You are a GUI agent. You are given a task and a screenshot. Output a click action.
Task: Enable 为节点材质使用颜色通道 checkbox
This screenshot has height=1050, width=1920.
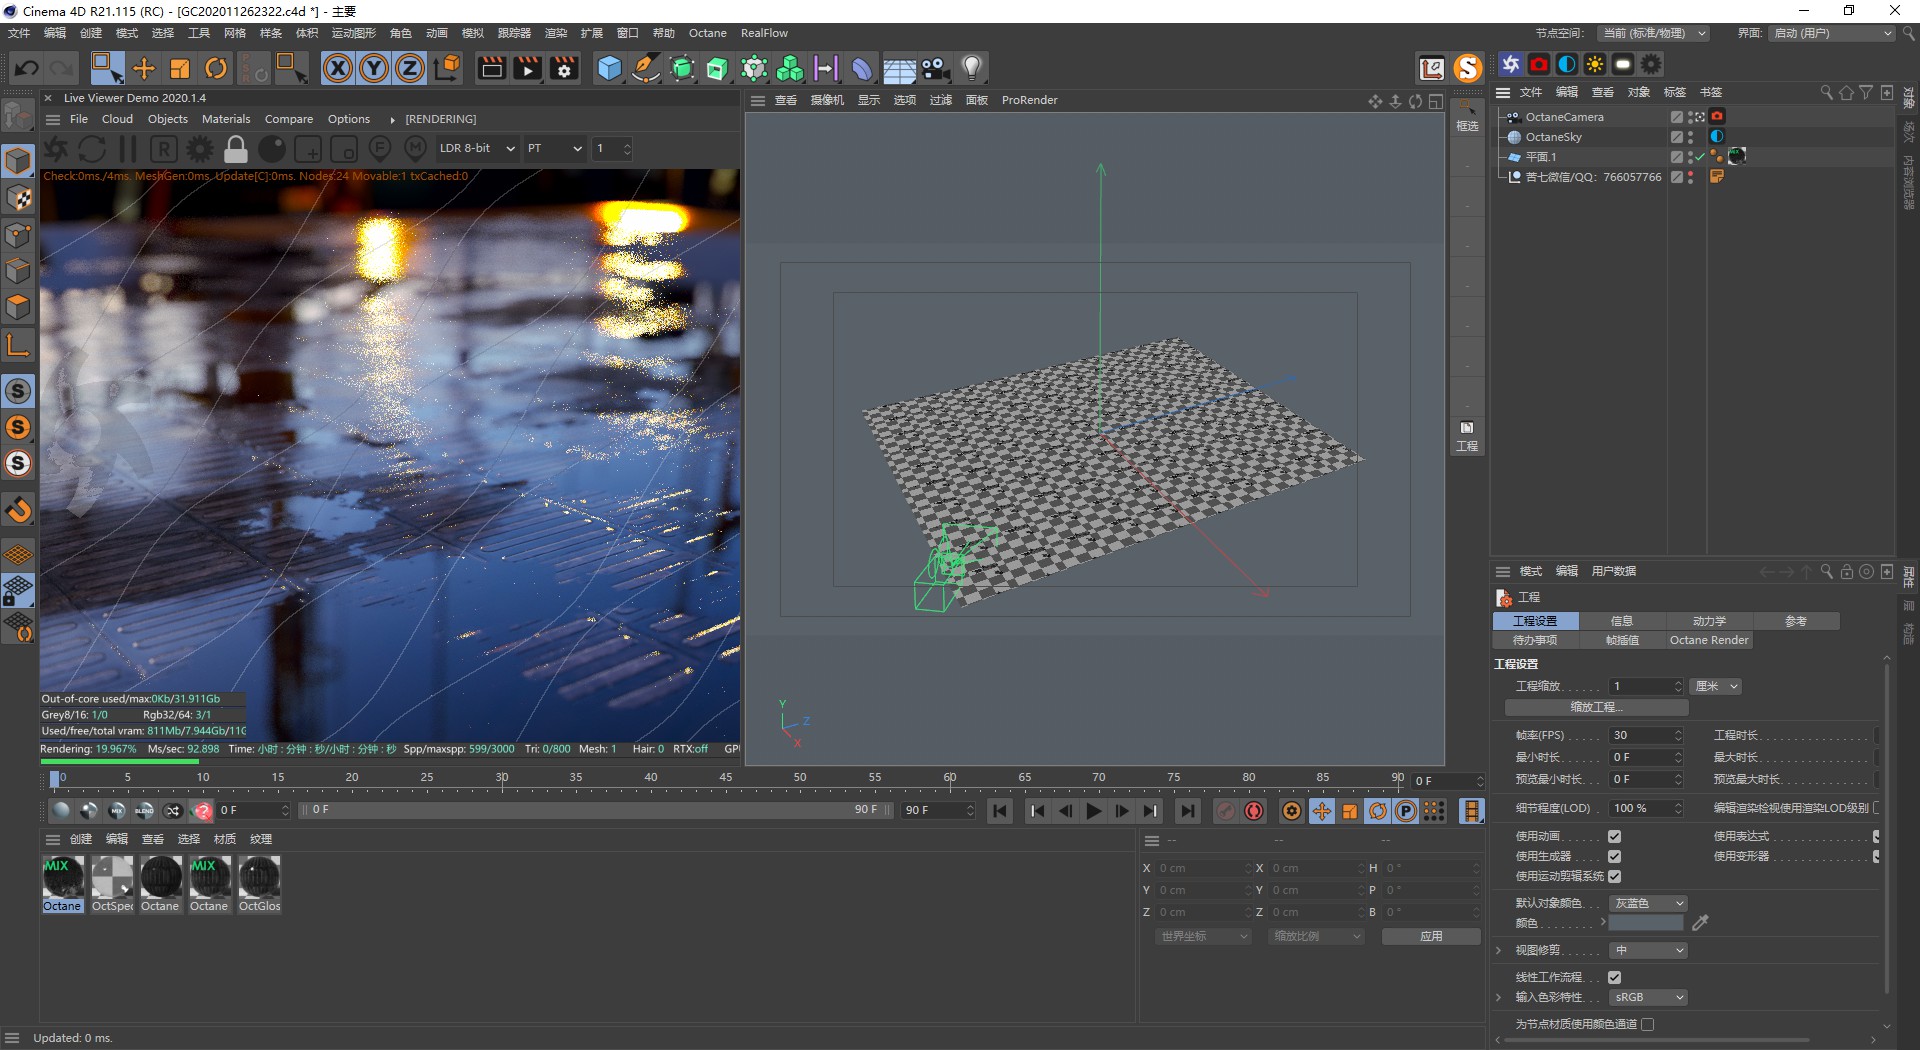tap(1648, 1024)
